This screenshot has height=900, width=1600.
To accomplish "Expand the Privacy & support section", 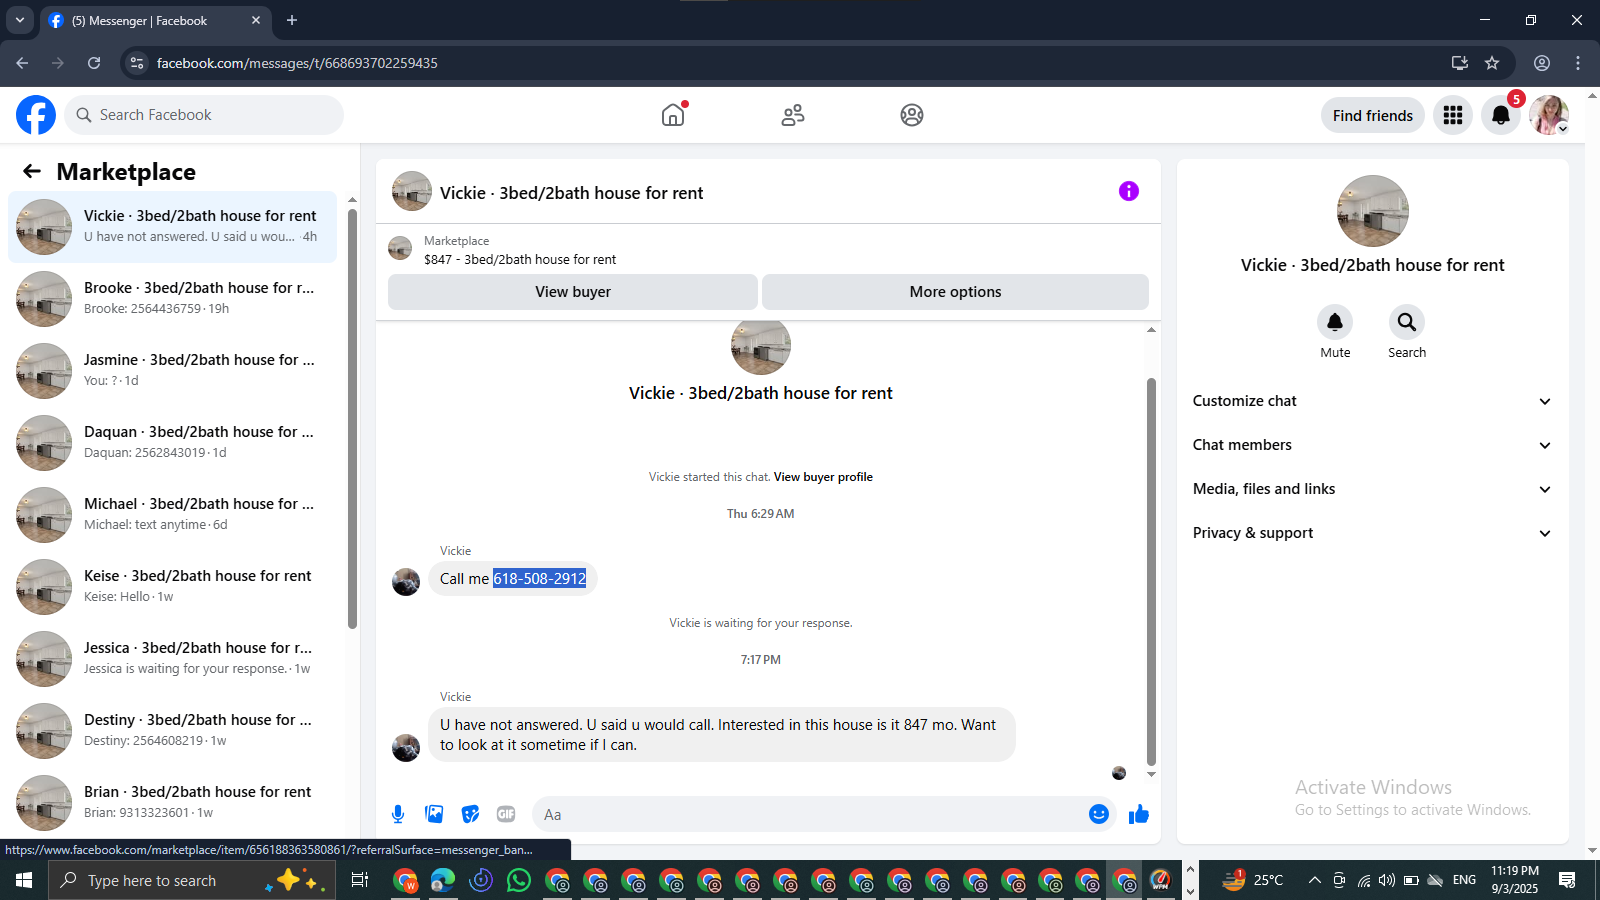I will (x=1373, y=533).
